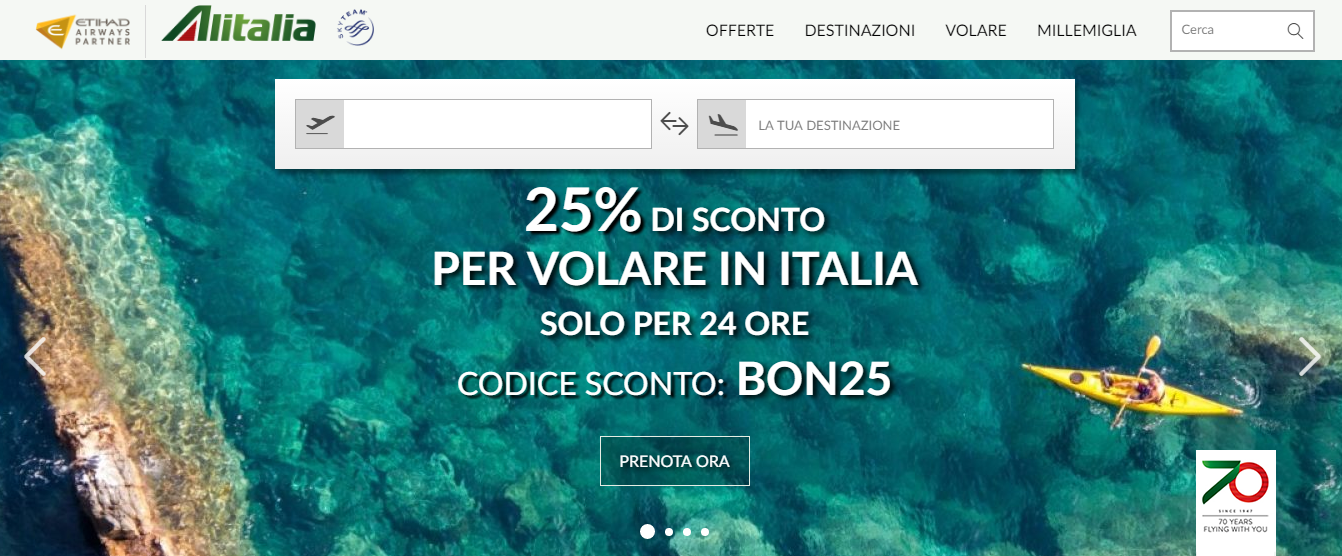Swap origin and destination with arrows icon
1342x556 pixels.
pos(675,124)
